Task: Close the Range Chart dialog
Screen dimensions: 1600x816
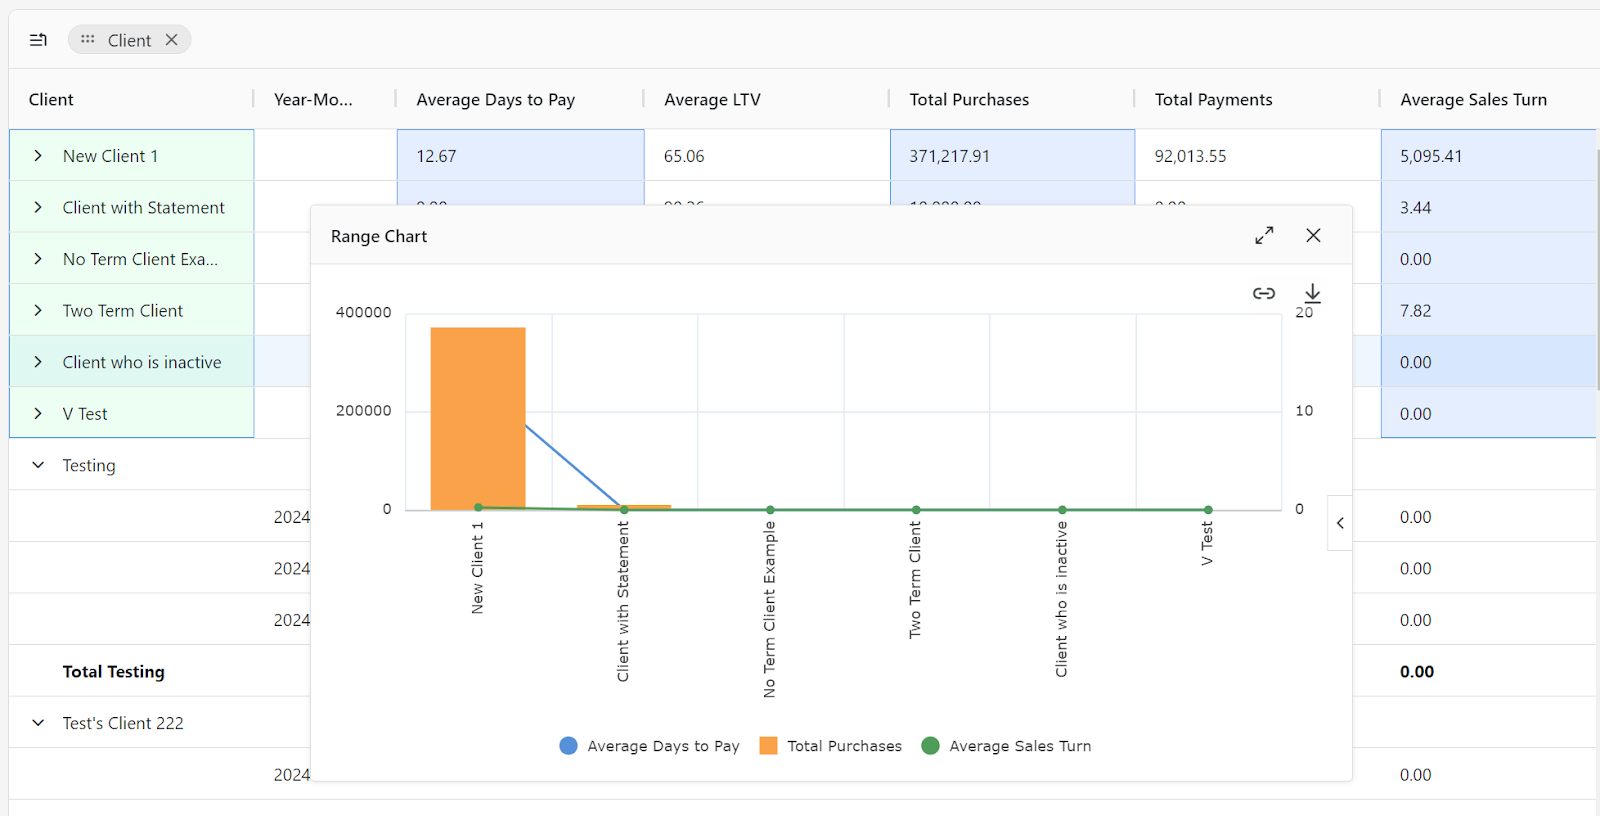Action: [1313, 235]
